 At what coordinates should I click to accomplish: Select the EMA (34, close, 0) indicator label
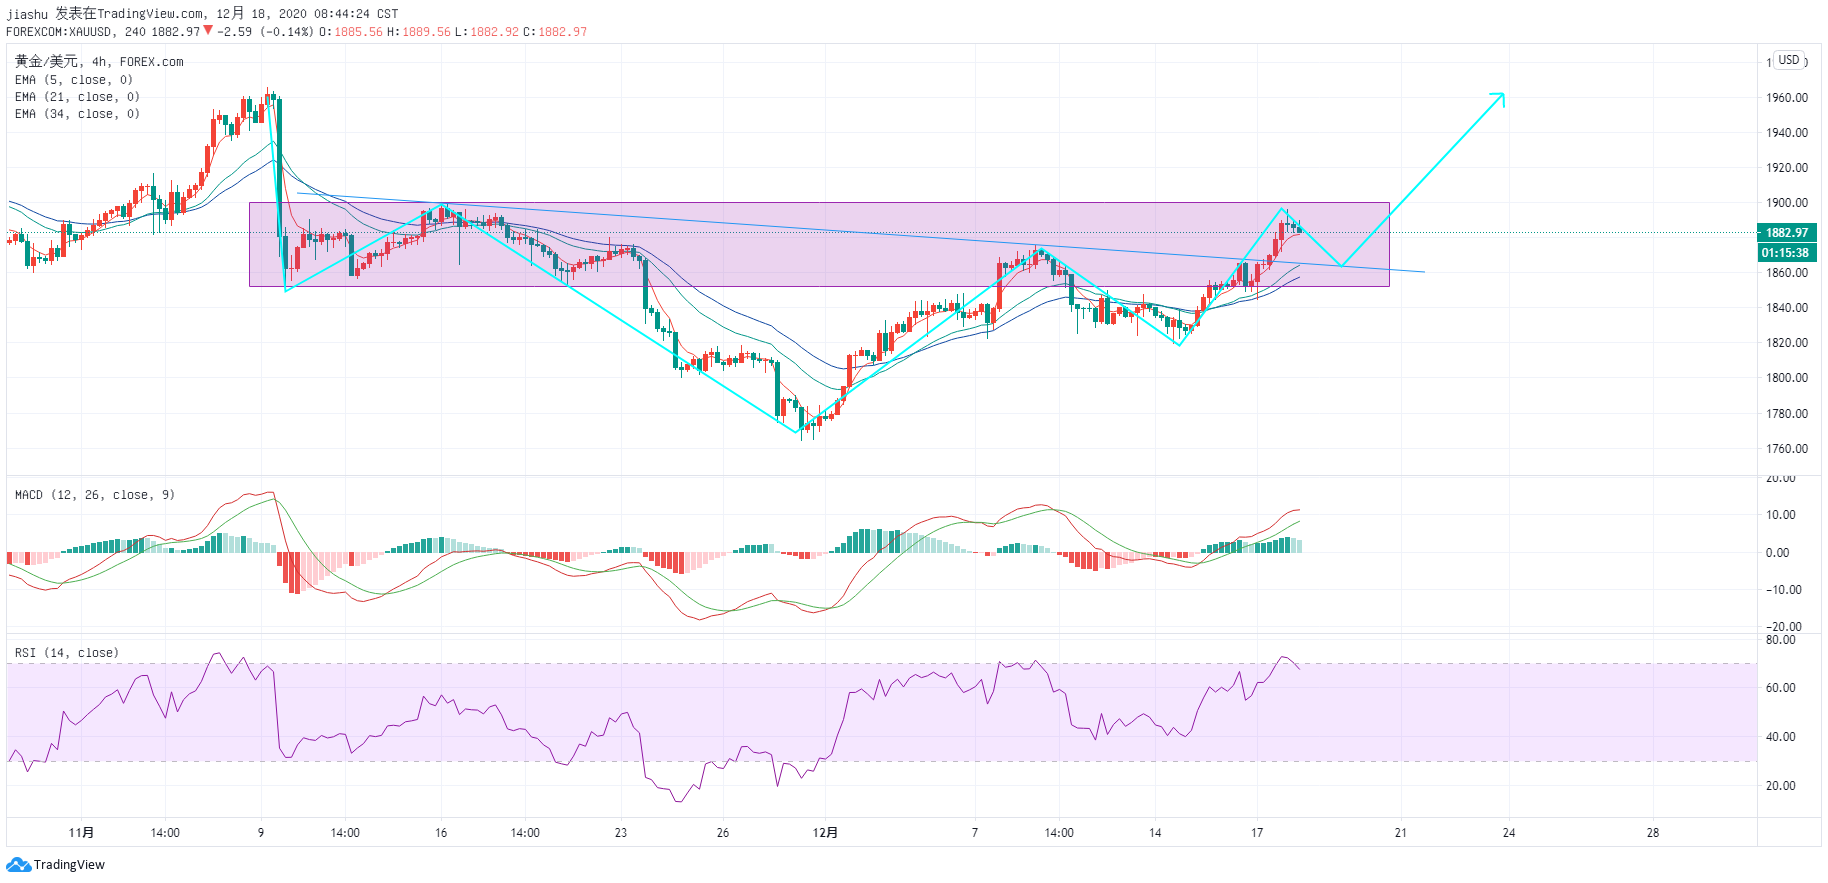pyautogui.click(x=77, y=114)
